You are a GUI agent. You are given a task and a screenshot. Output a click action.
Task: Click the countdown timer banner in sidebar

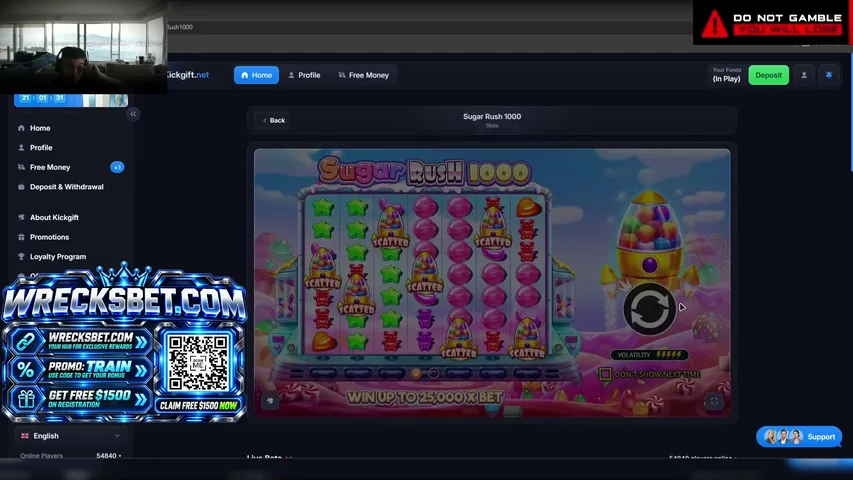point(71,100)
